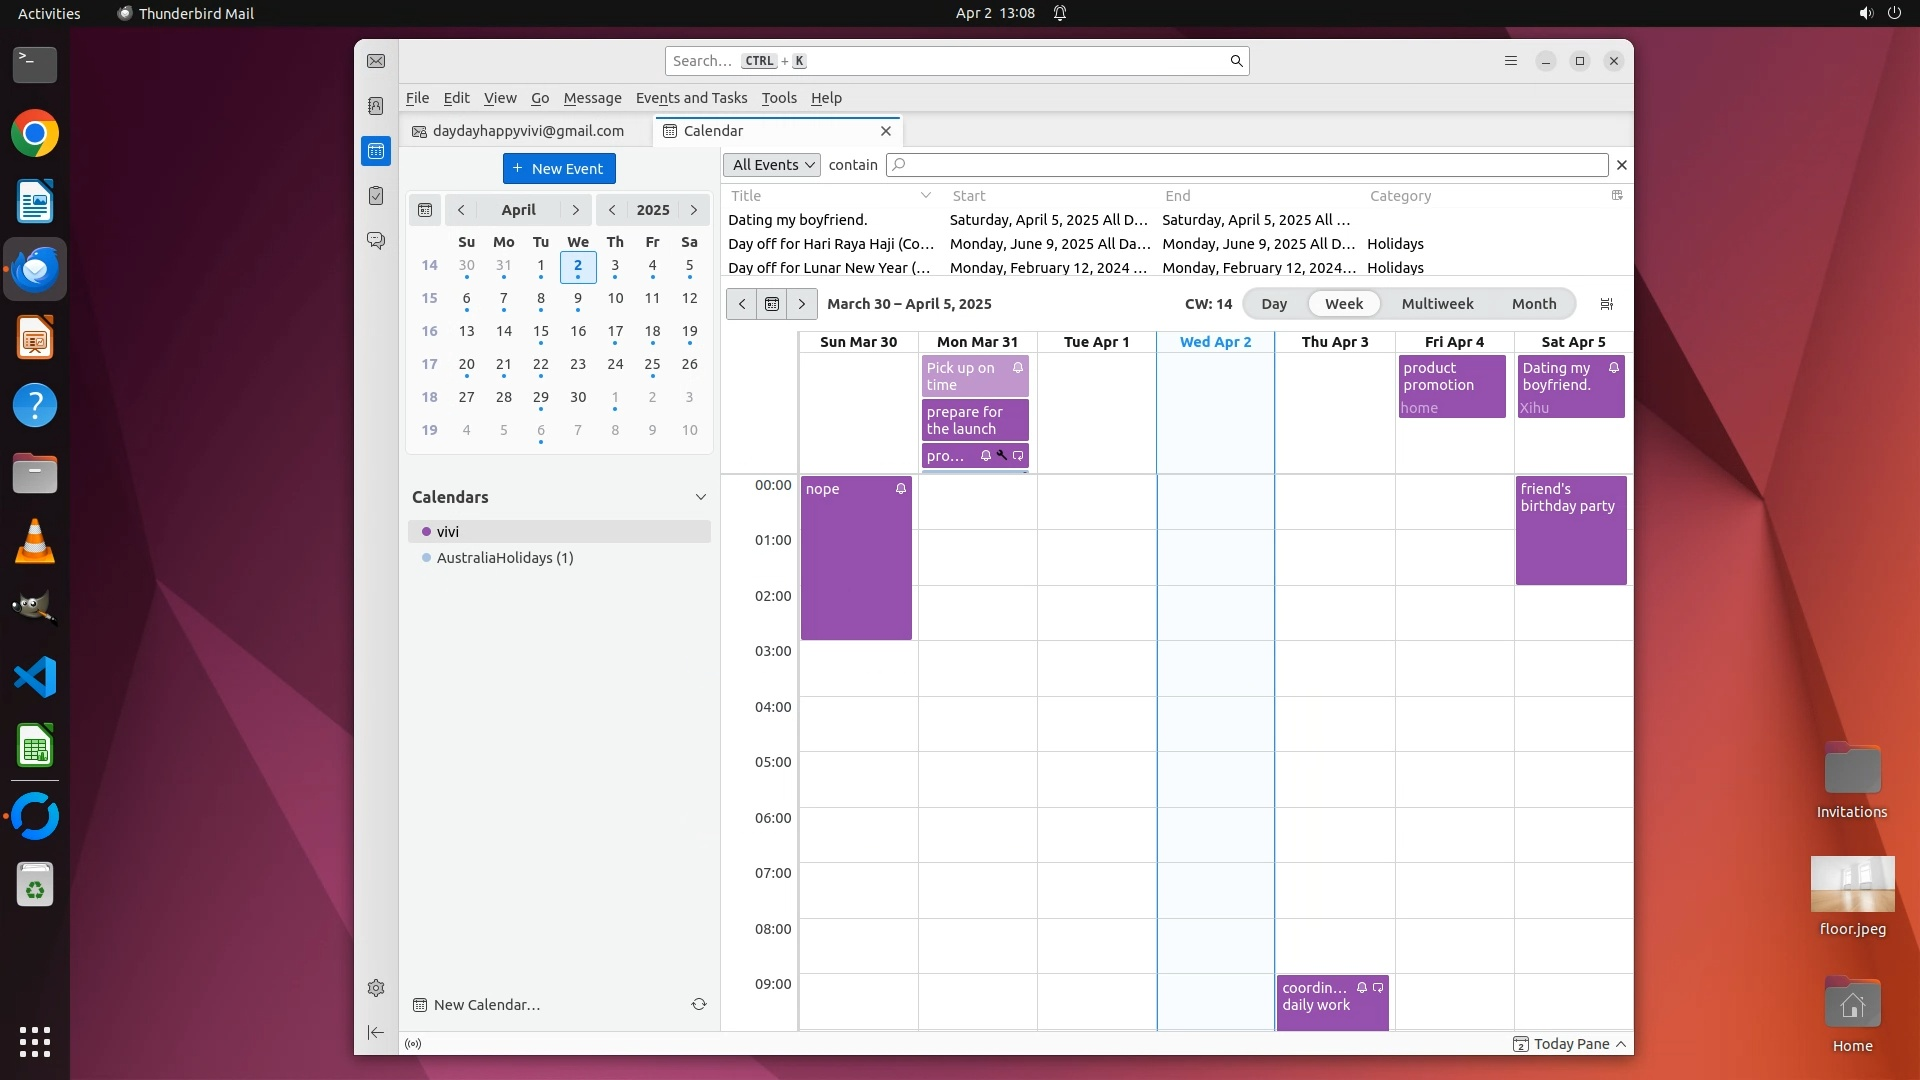The height and width of the screenshot is (1080, 1920).
Task: Open the Chat sidebar icon
Action: pyautogui.click(x=376, y=241)
